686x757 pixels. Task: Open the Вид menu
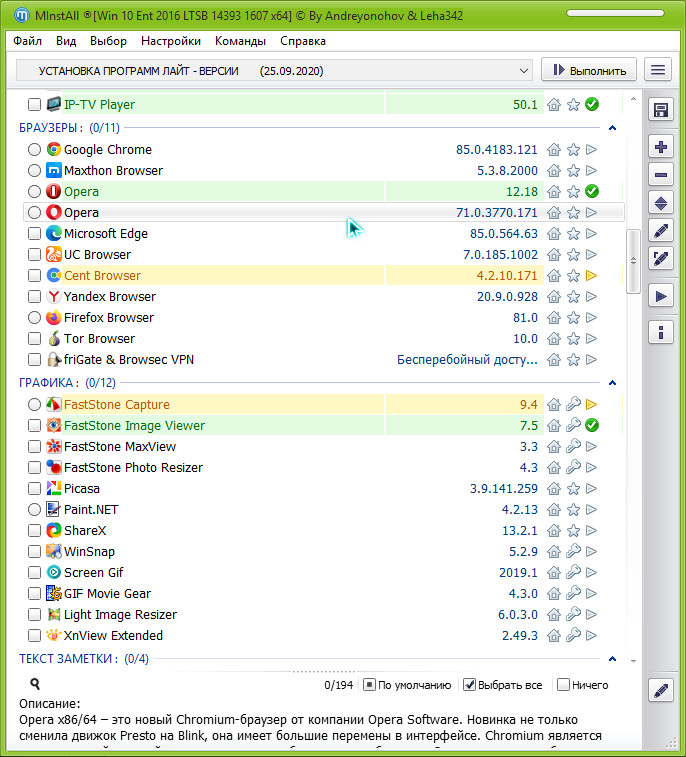tap(66, 41)
